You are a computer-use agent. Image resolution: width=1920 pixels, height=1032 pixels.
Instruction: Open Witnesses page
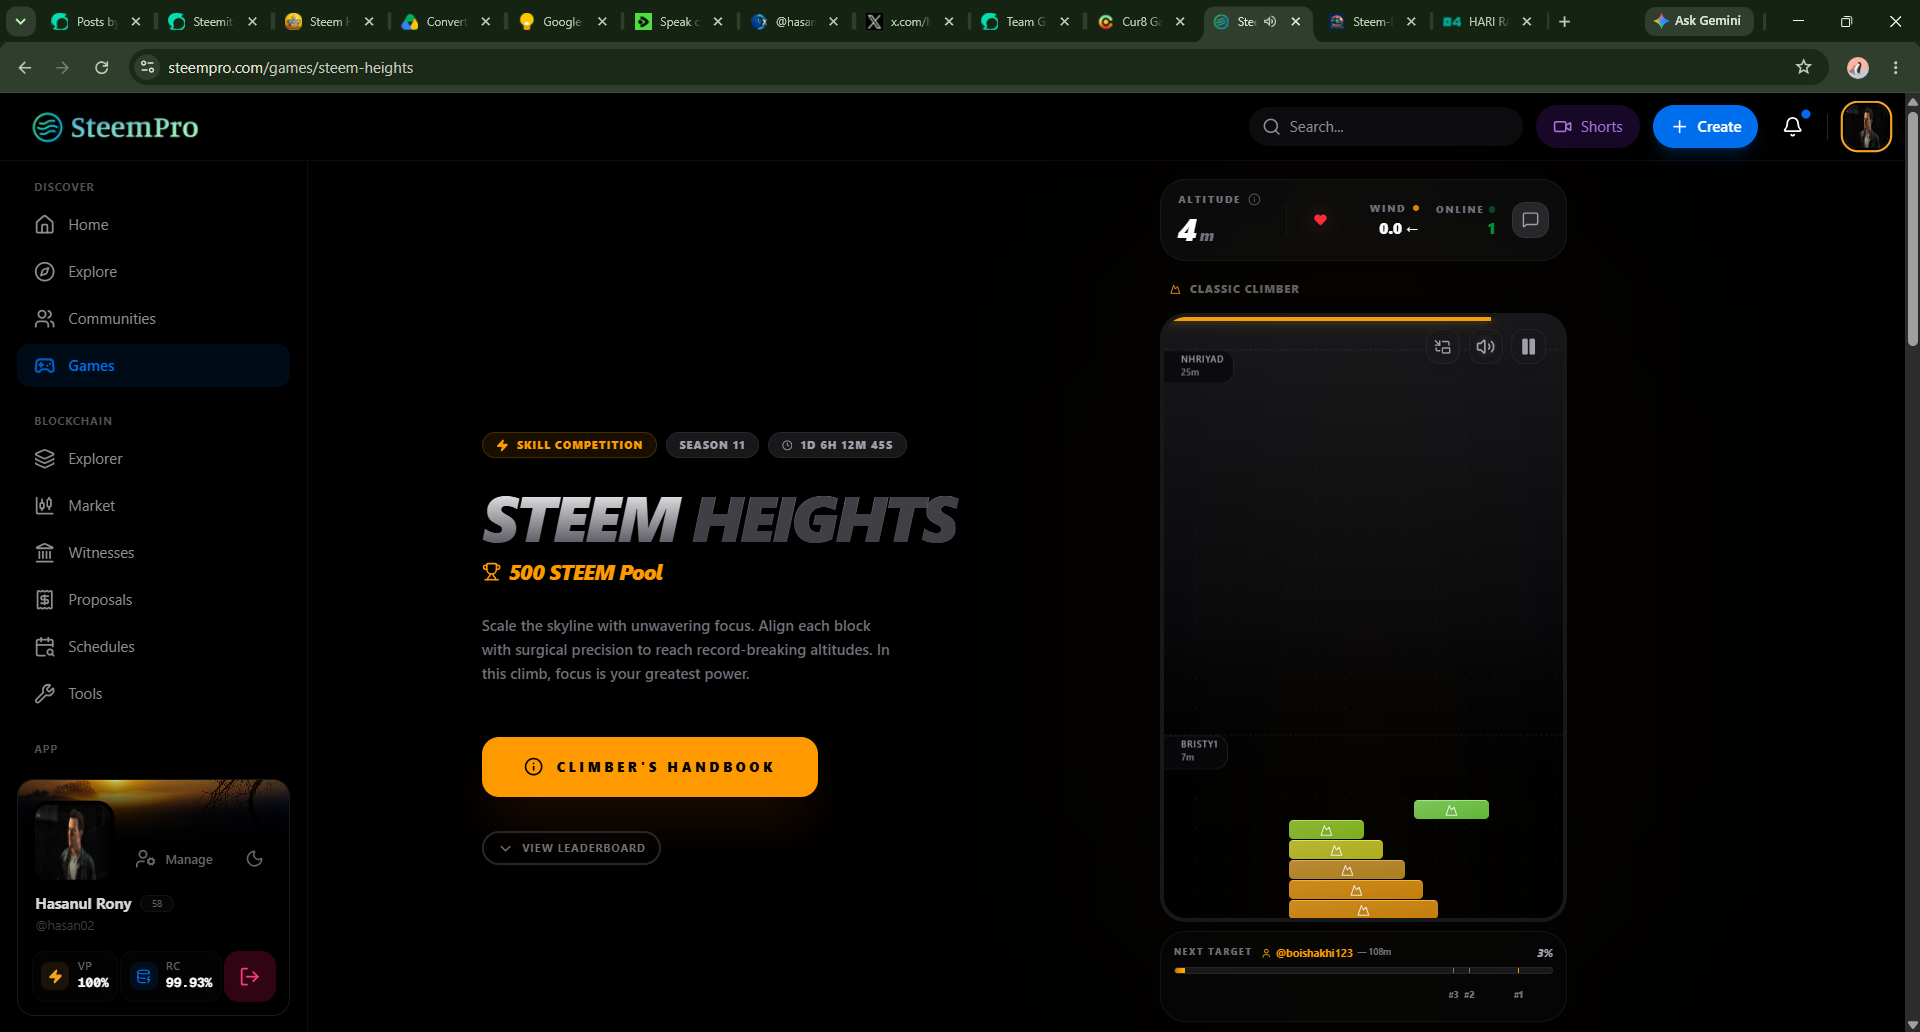[x=153, y=553]
